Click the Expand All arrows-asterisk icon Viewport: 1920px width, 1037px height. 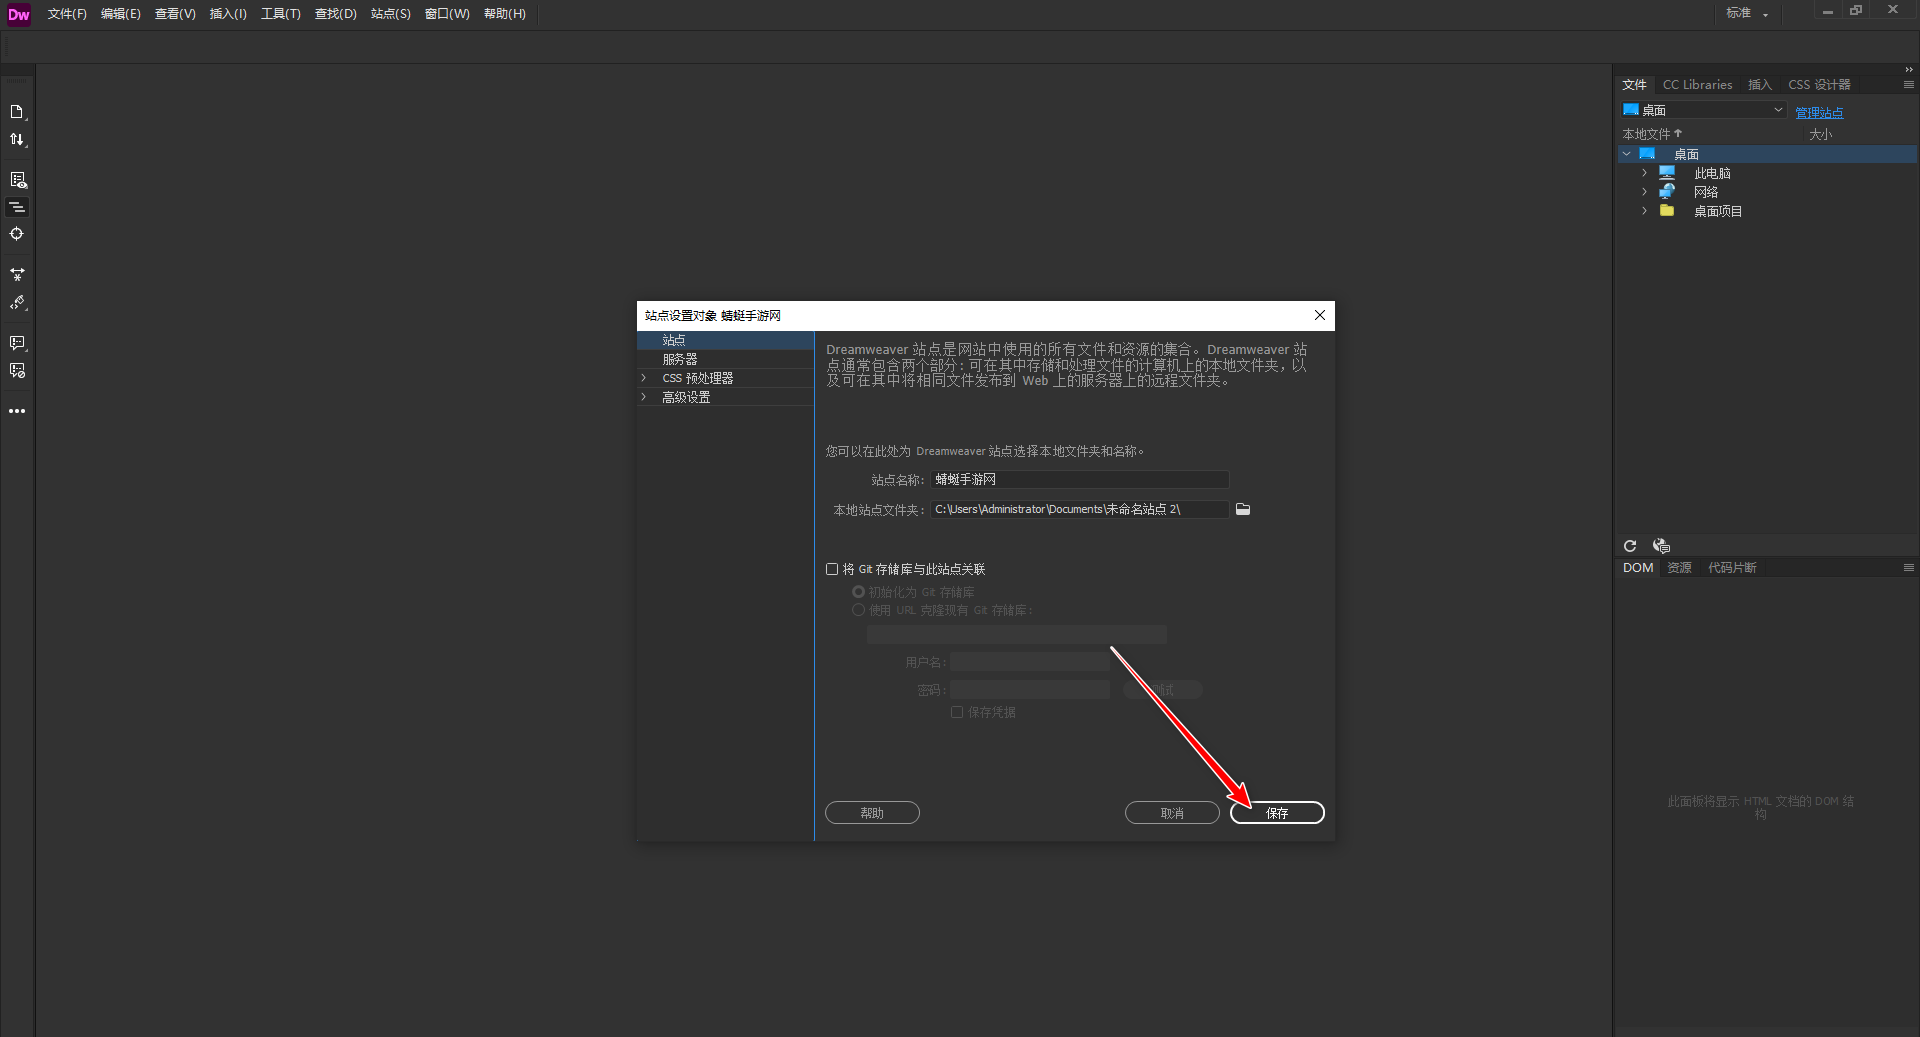point(17,274)
